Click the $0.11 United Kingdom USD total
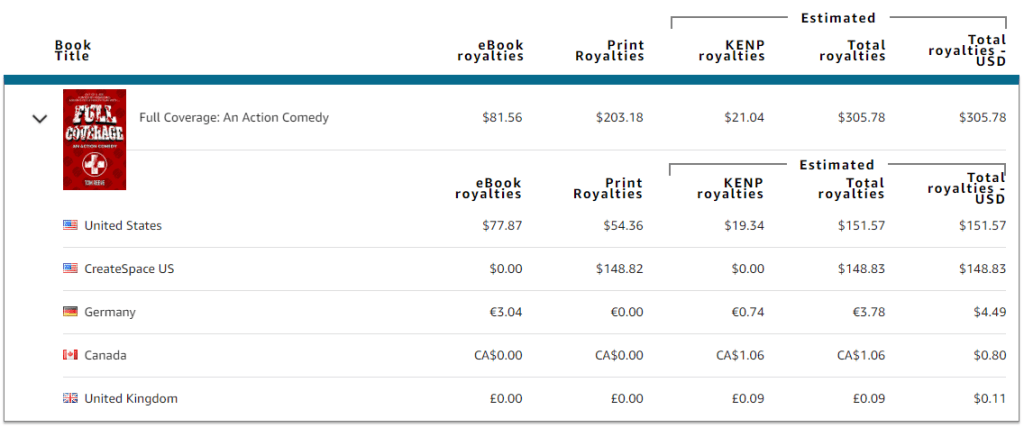This screenshot has width=1024, height=428. click(990, 399)
